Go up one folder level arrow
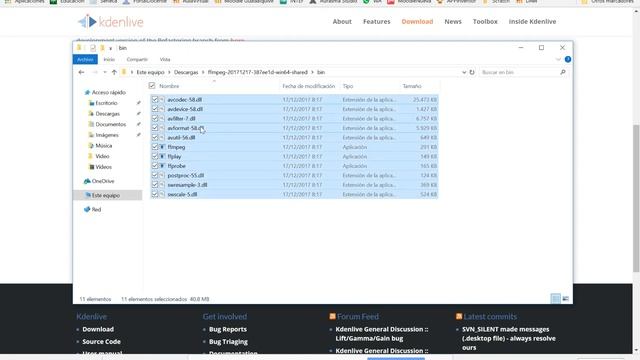The image size is (640, 360). pyautogui.click(x=114, y=72)
